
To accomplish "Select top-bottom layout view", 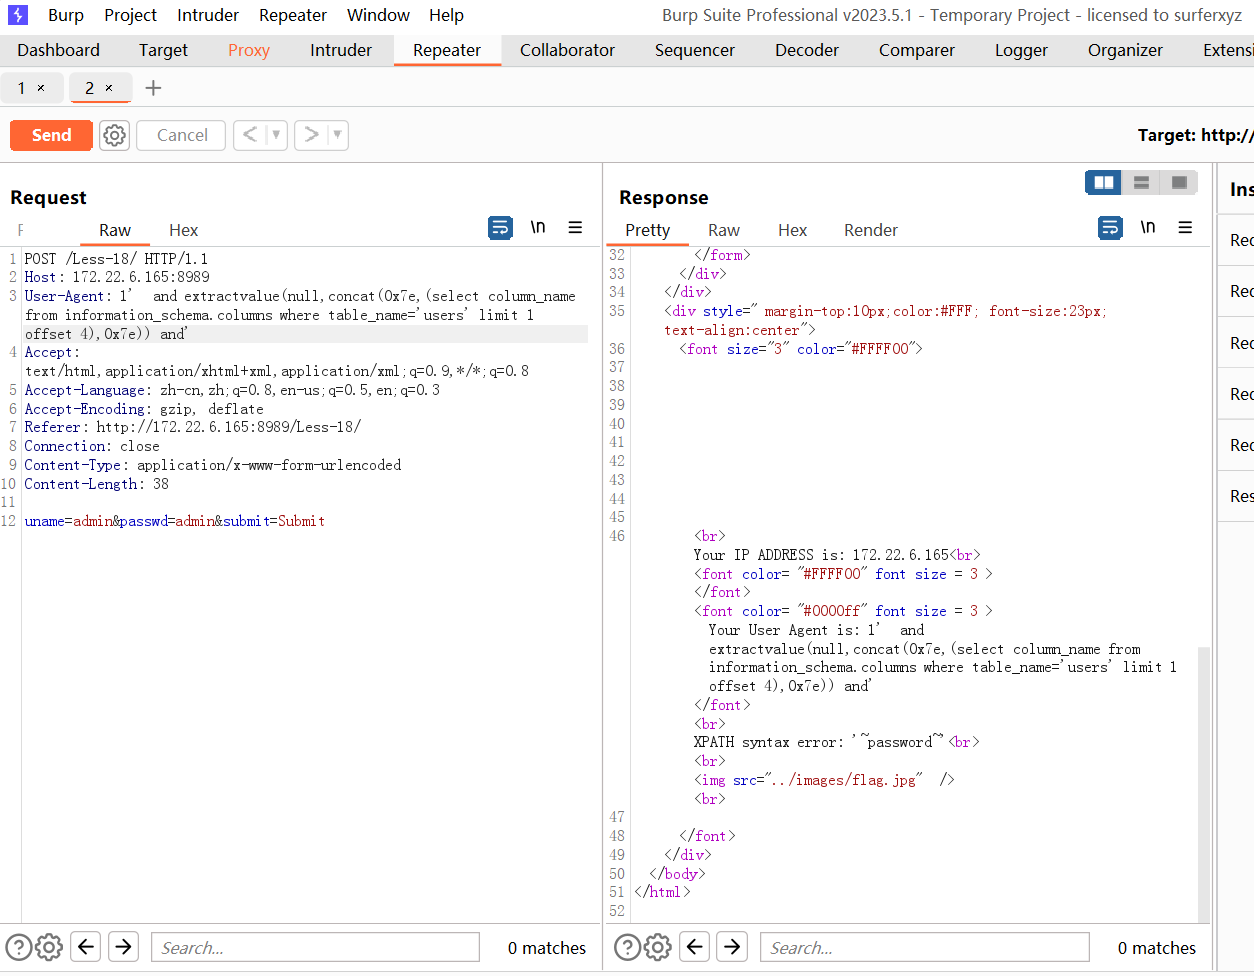I will point(1141,182).
